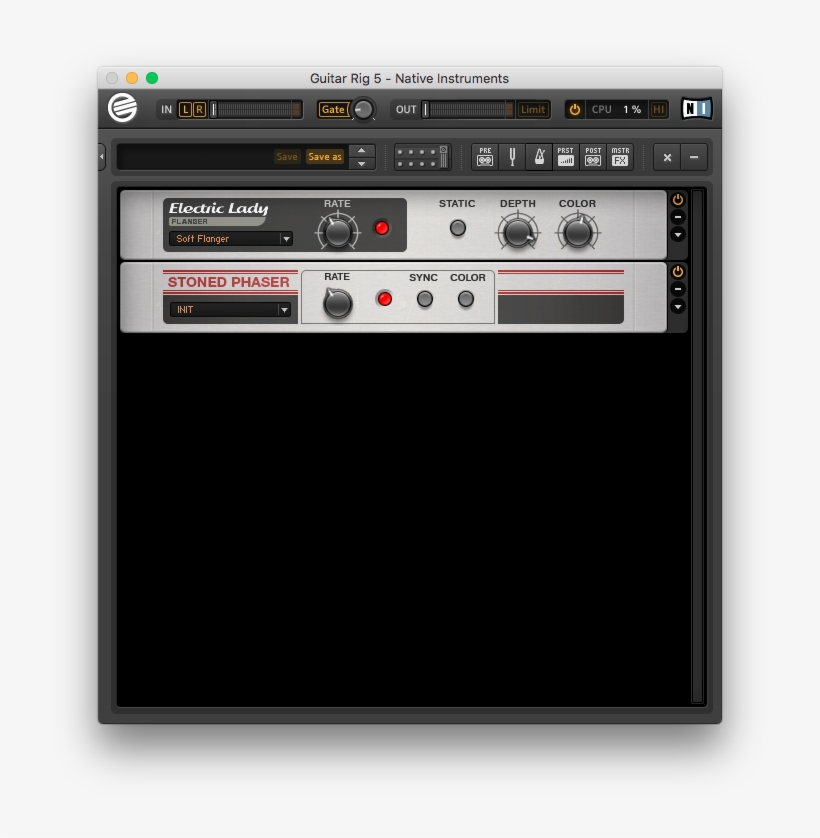Collapse the Stoned Phaser module view
The image size is (820, 838).
point(677,289)
